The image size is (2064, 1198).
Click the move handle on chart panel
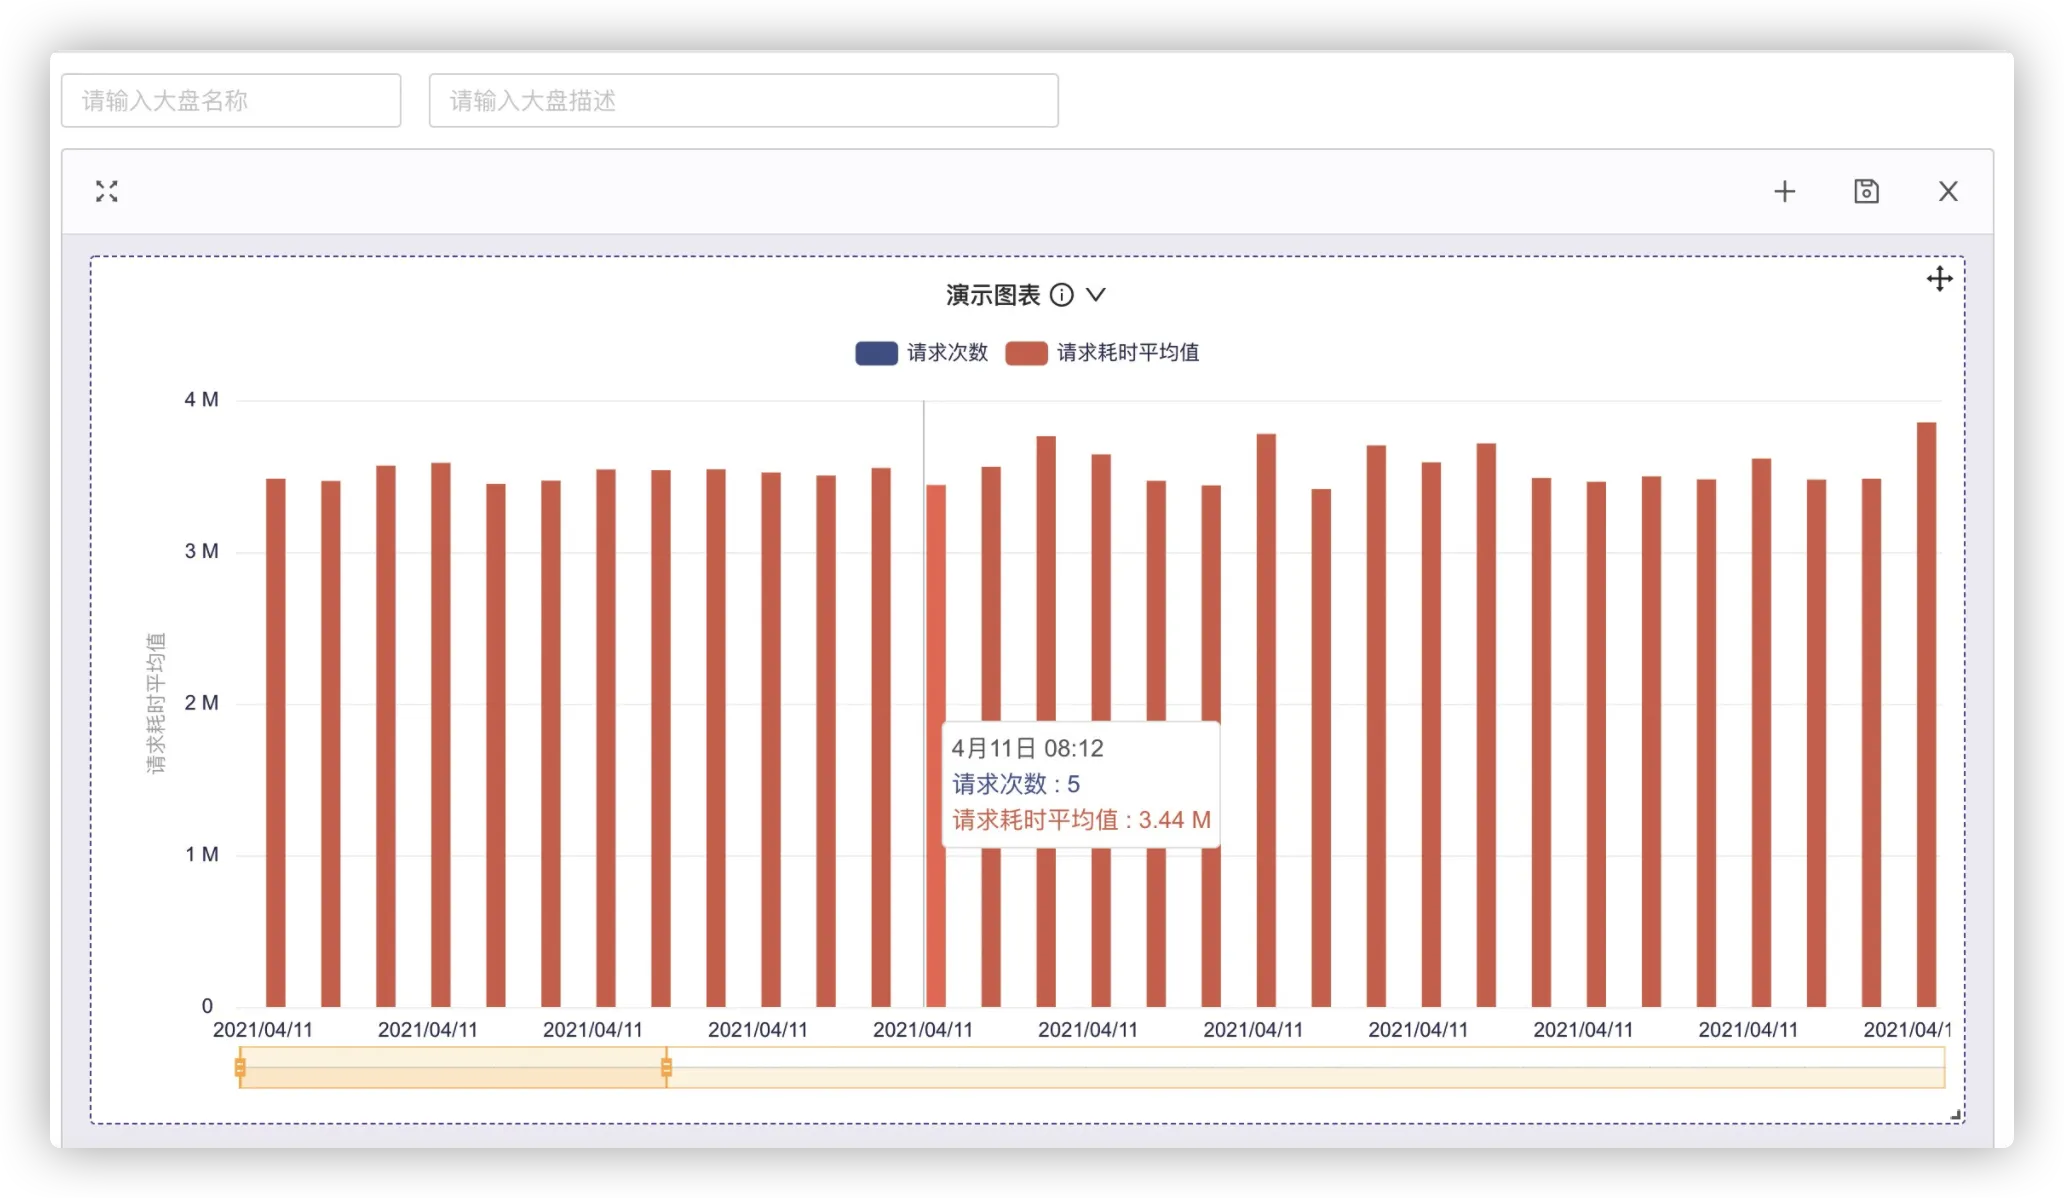1939,279
